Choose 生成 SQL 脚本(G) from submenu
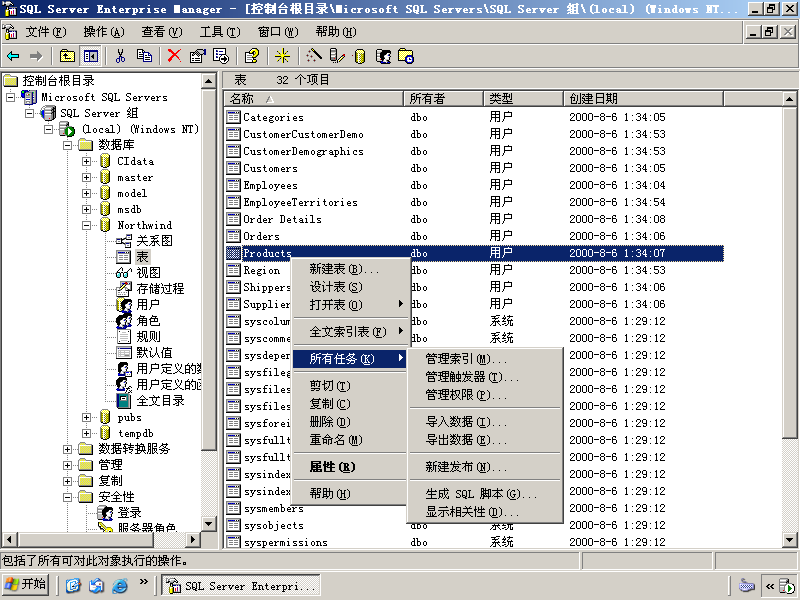 pyautogui.click(x=486, y=493)
